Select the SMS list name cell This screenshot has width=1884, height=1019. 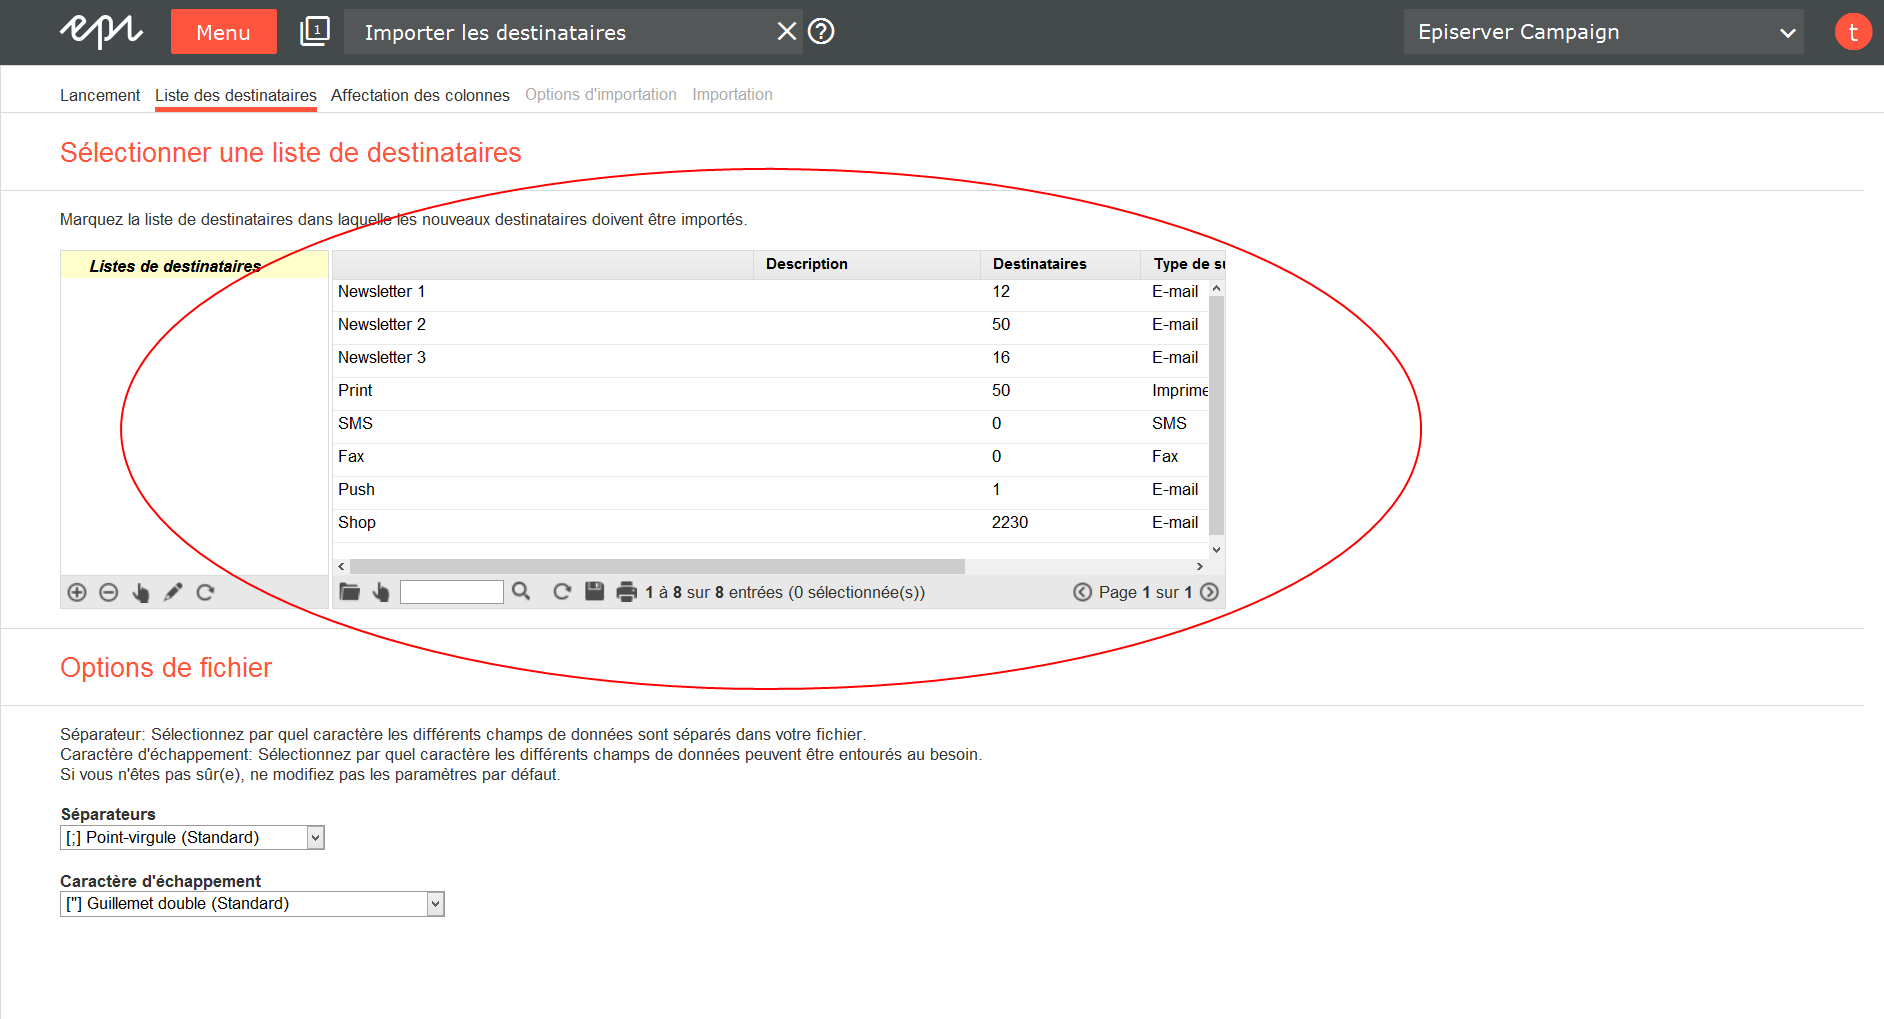click(355, 424)
